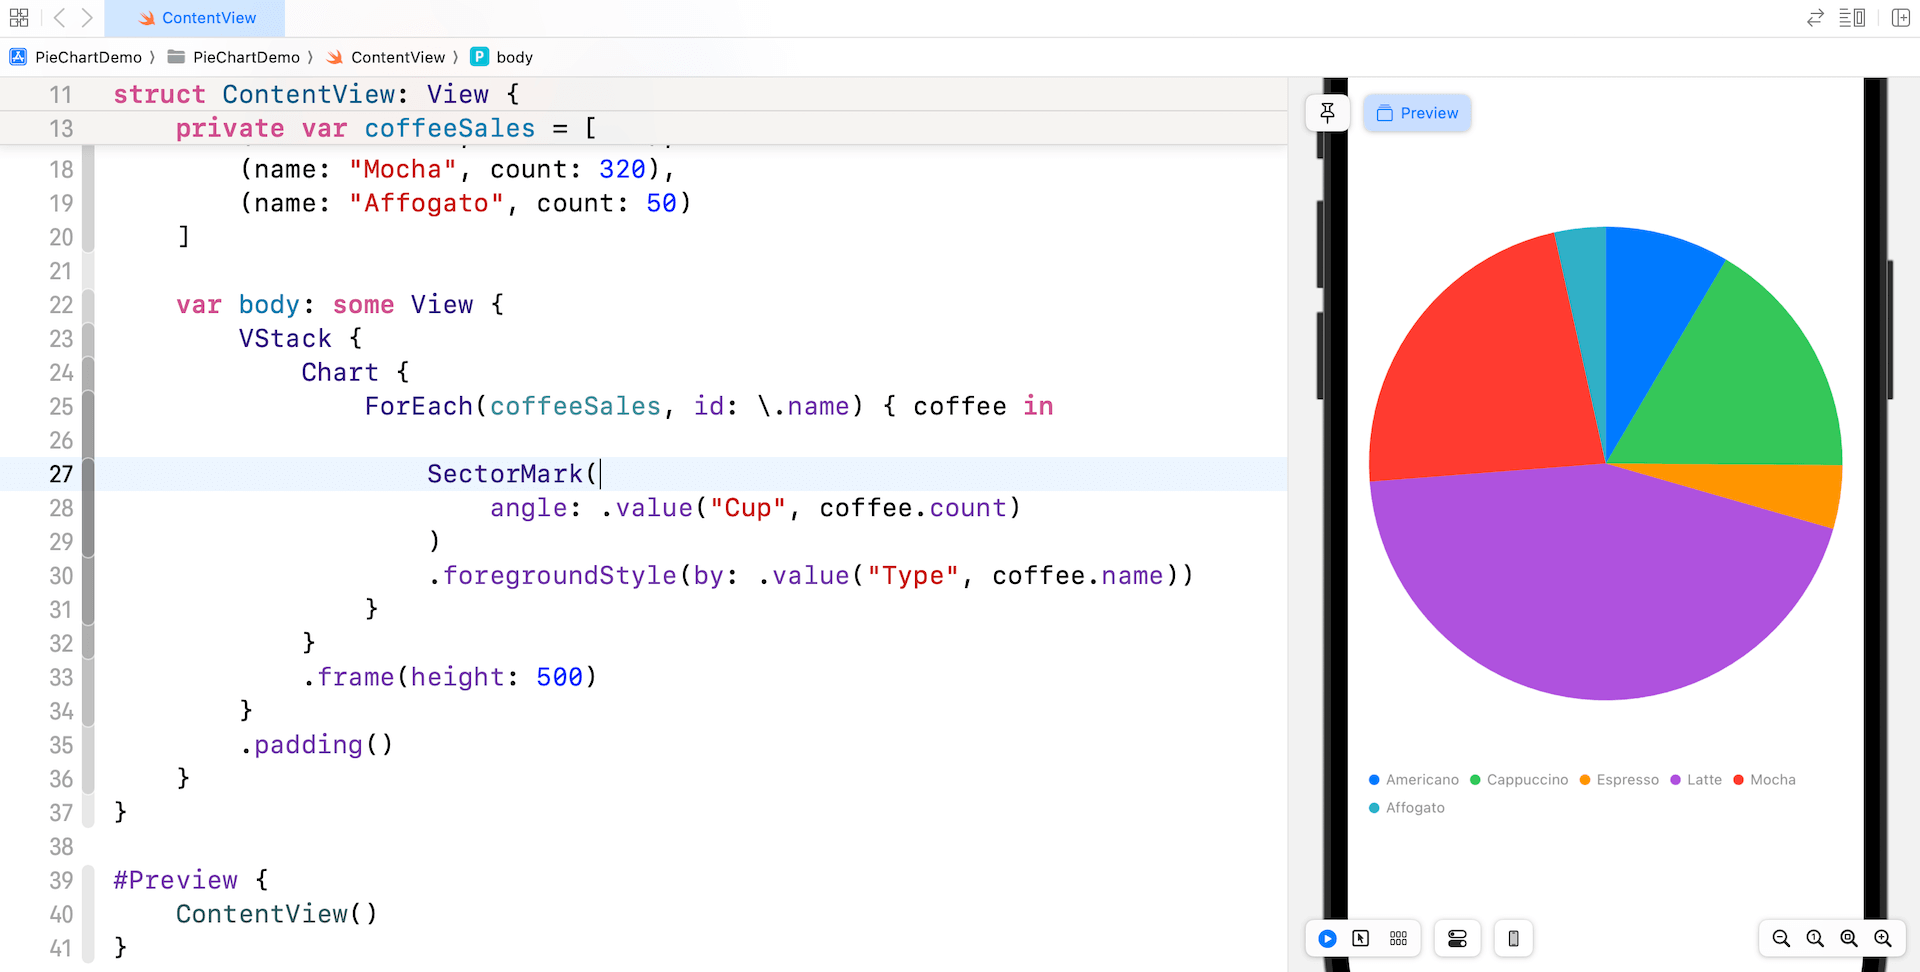The image size is (1920, 972).
Task: Add a new editor on the right
Action: (x=1901, y=18)
